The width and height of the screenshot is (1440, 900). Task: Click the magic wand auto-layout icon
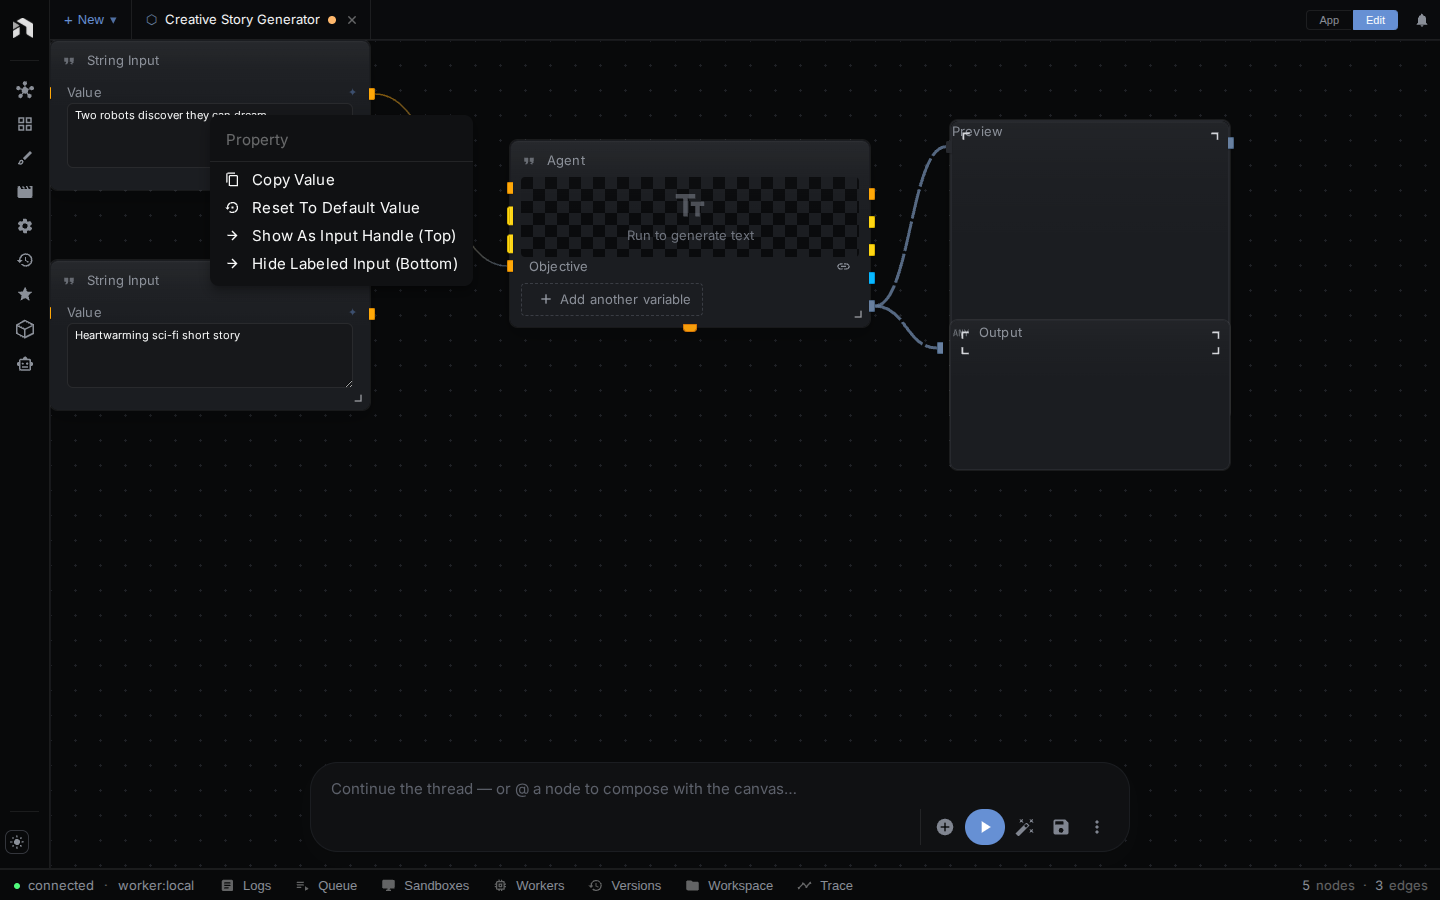pyautogui.click(x=1025, y=827)
